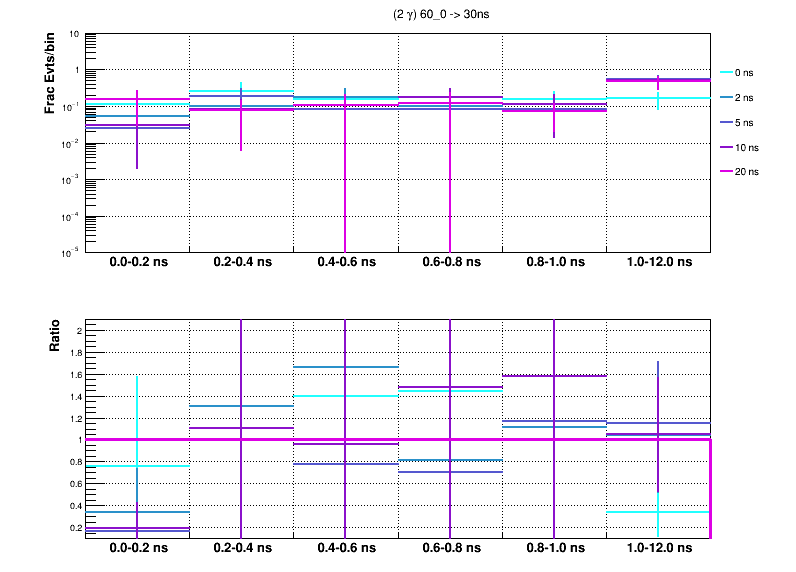Select the "Frac Evts/bin" y-axis title
This screenshot has width=796, height=572.
(50, 74)
